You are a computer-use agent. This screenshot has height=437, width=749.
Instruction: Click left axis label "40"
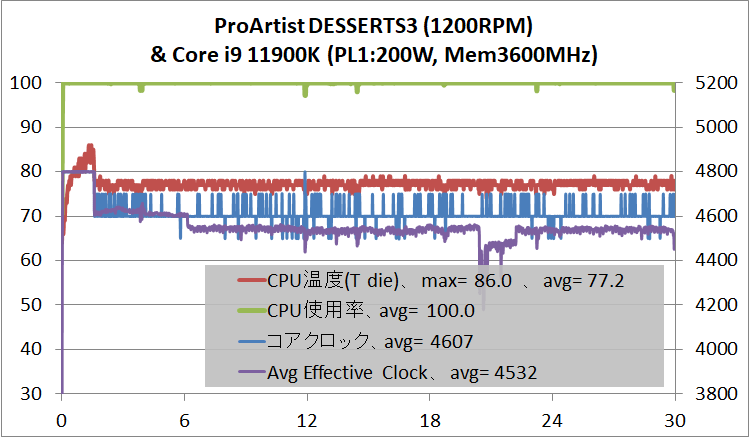click(x=31, y=349)
